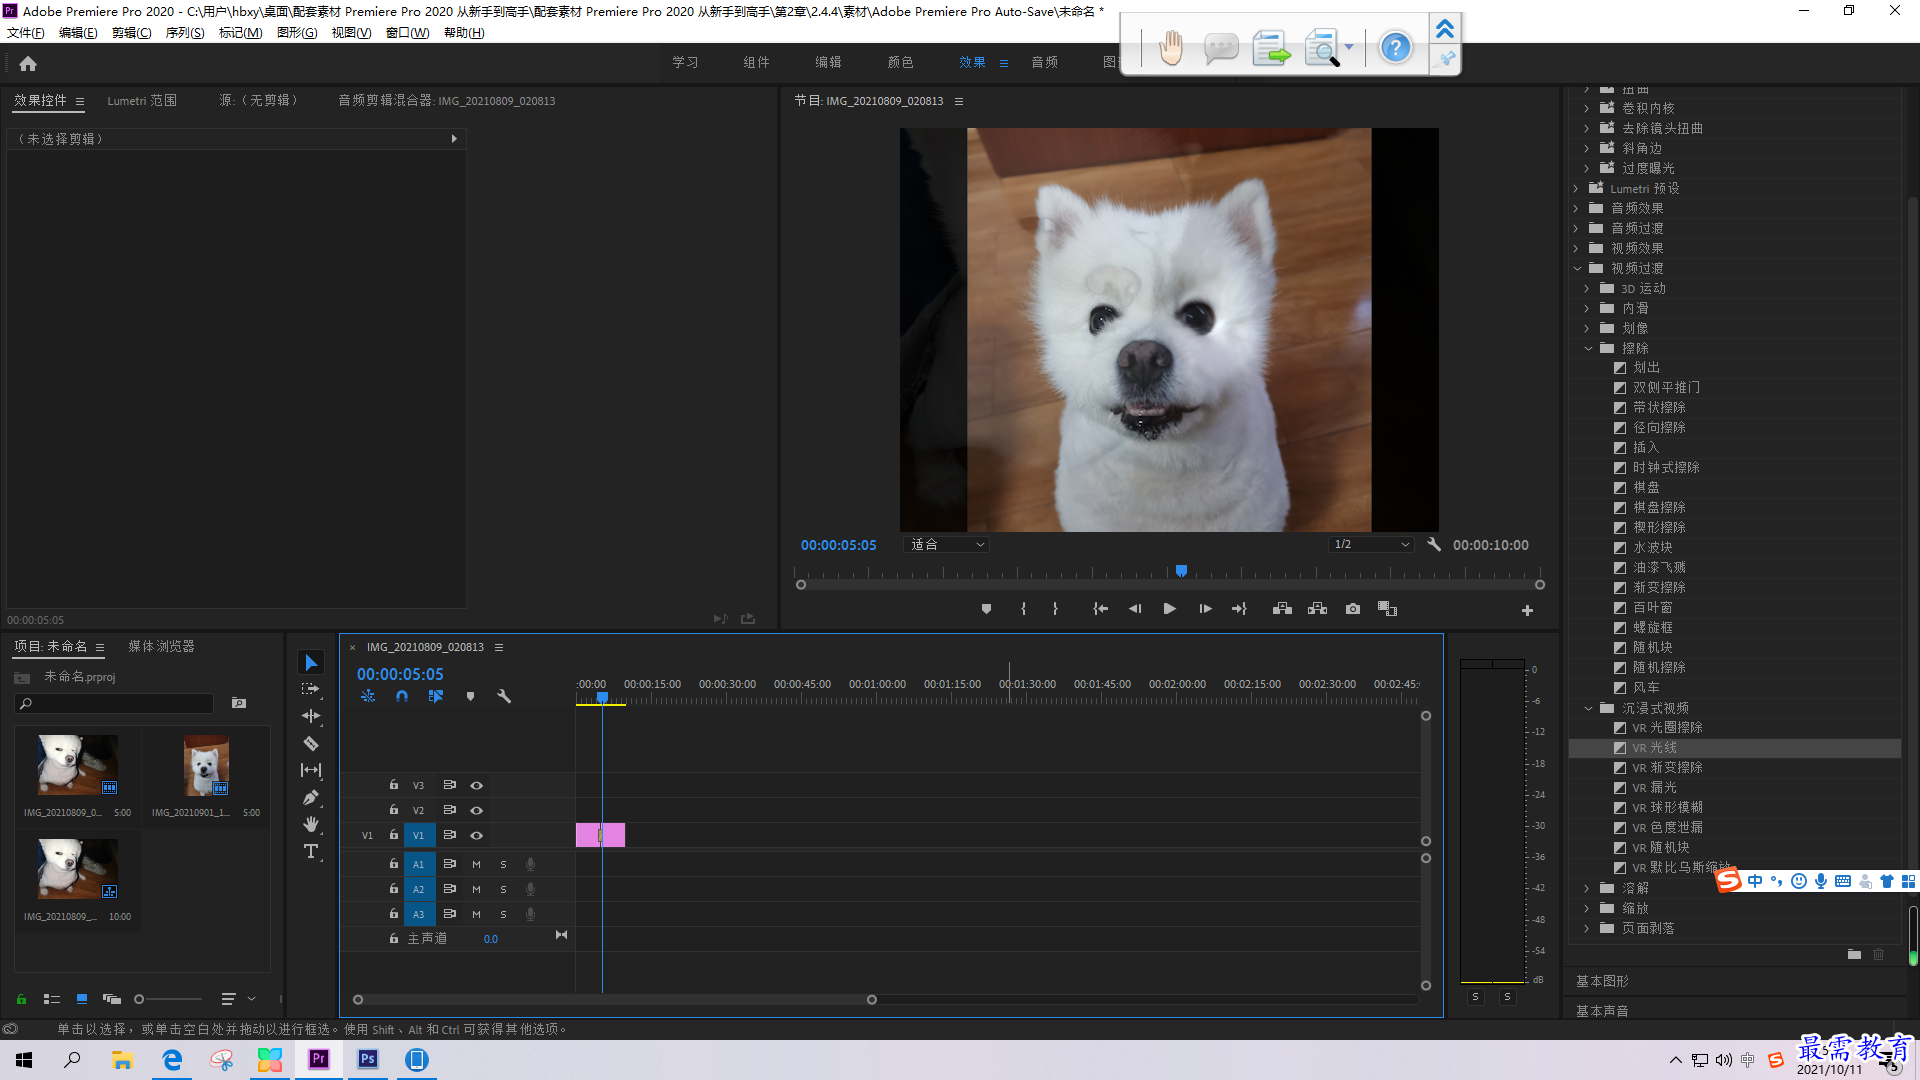The image size is (1920, 1080).
Task: Open zoom level dropdown 适合
Action: [x=946, y=544]
